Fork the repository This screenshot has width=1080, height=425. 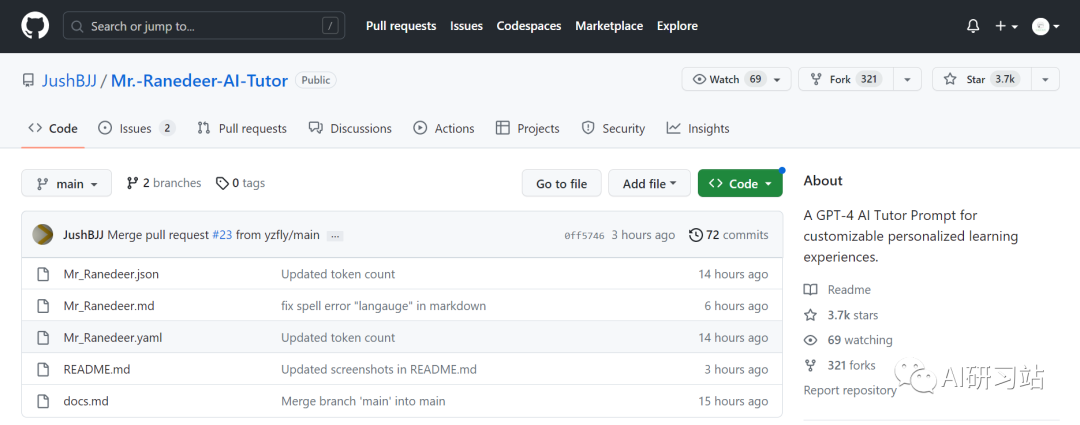[846, 79]
